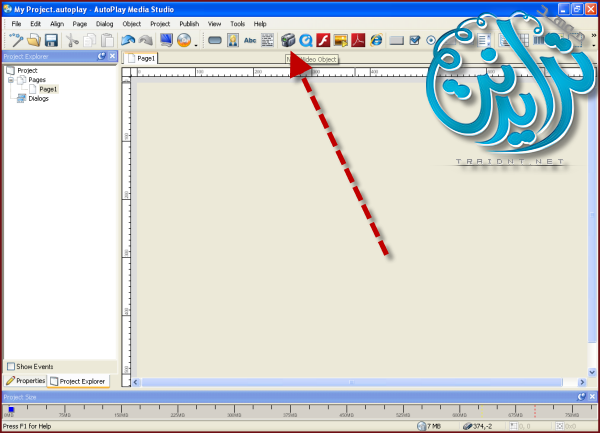The width and height of the screenshot is (600, 433).
Task: Open the Object menu
Action: point(132,24)
